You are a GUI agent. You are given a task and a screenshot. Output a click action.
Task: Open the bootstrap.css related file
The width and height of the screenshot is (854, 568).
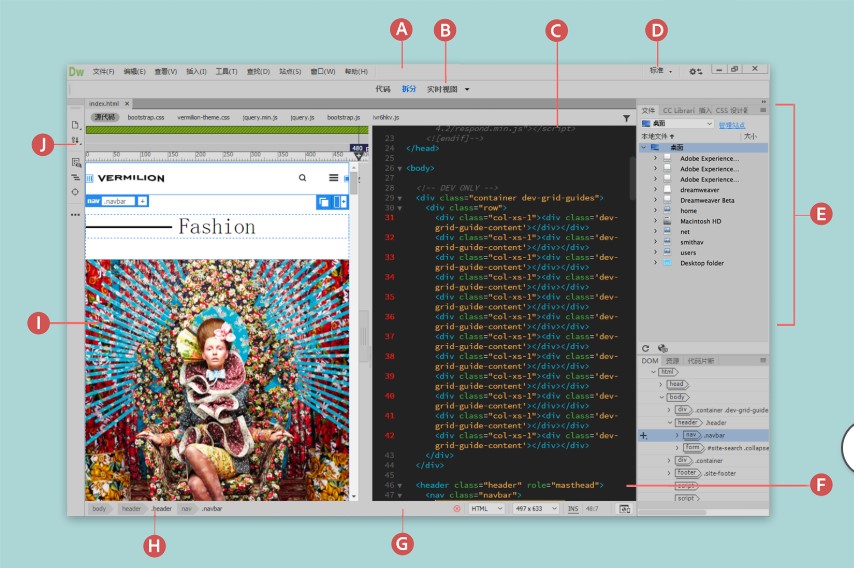click(x=145, y=117)
